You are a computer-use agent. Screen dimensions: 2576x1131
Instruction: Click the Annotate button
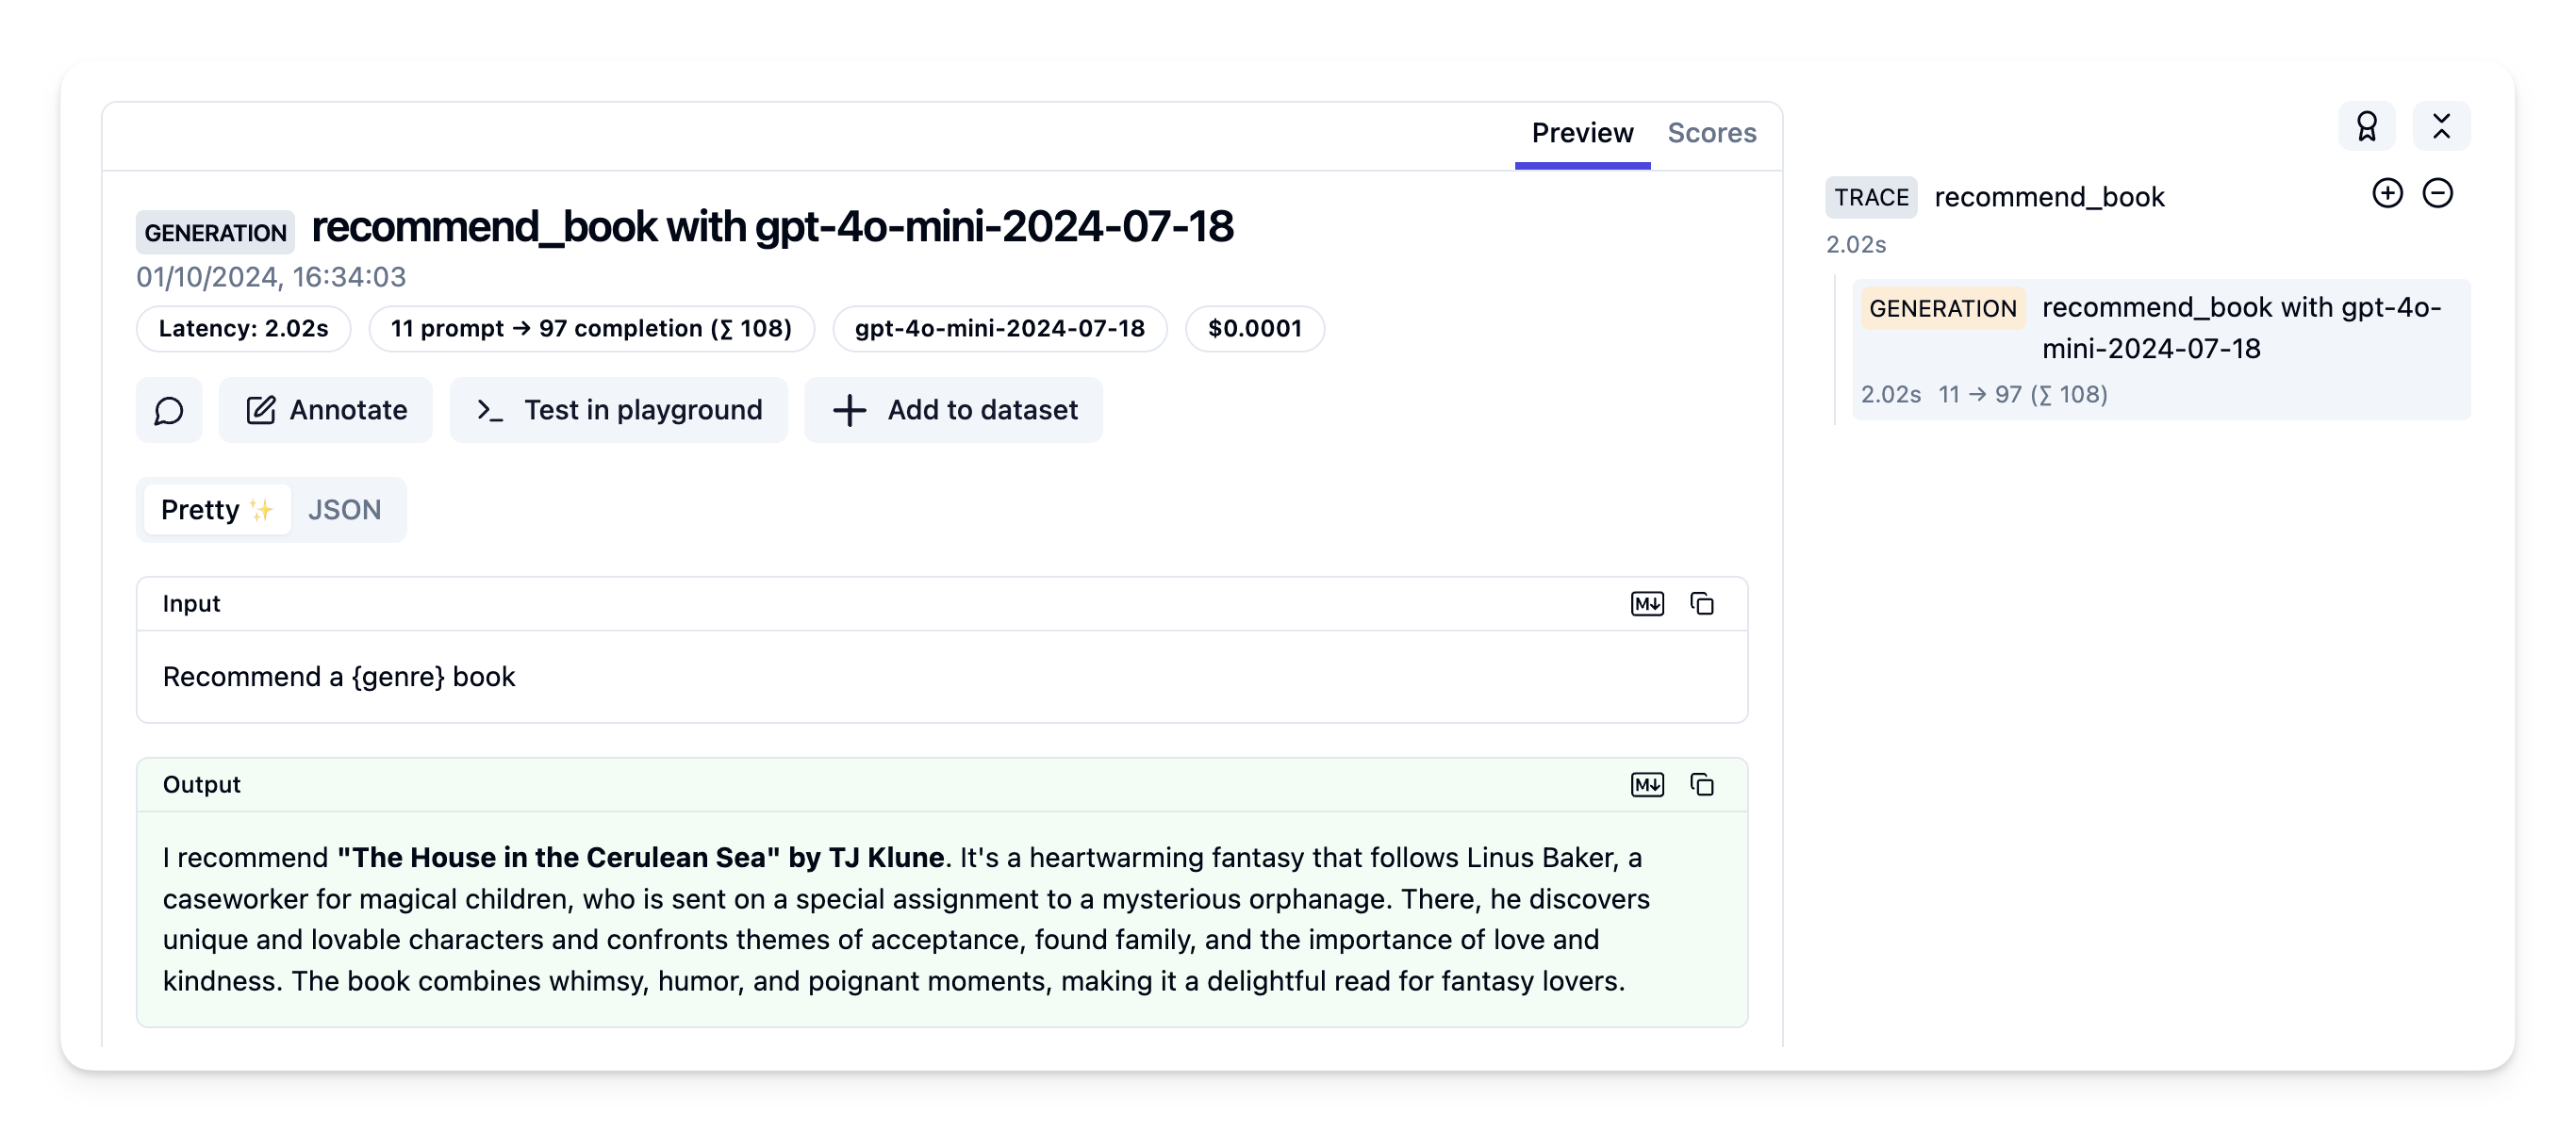(326, 410)
